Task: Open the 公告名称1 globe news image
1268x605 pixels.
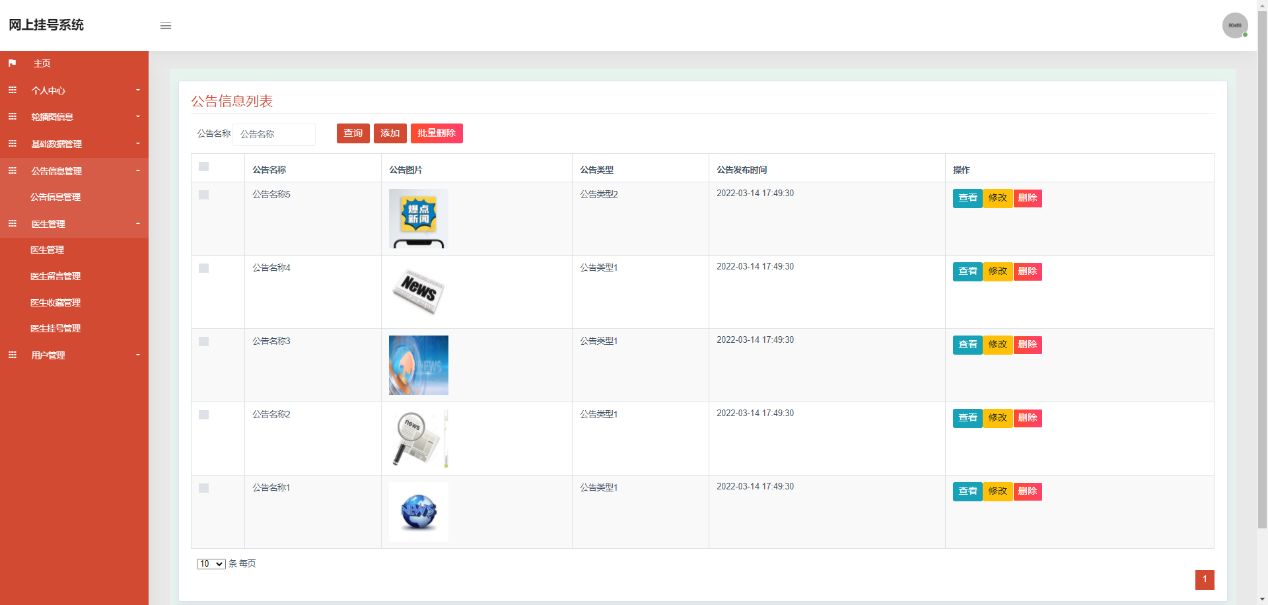Action: 418,511
